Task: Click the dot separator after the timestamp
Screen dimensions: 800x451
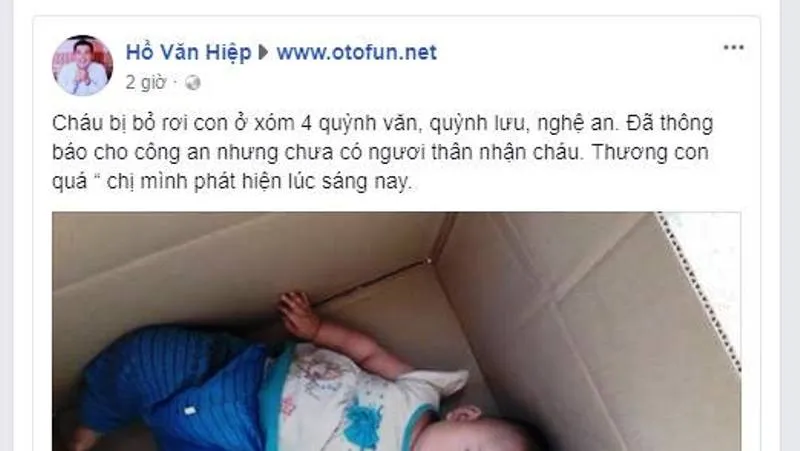Action: pos(175,83)
